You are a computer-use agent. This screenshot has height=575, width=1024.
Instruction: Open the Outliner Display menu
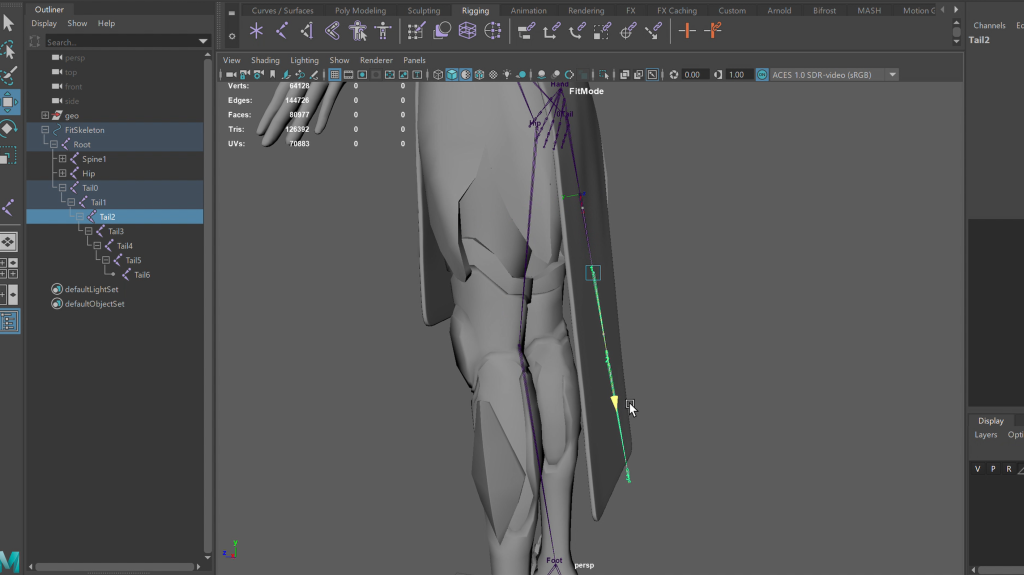coord(44,24)
